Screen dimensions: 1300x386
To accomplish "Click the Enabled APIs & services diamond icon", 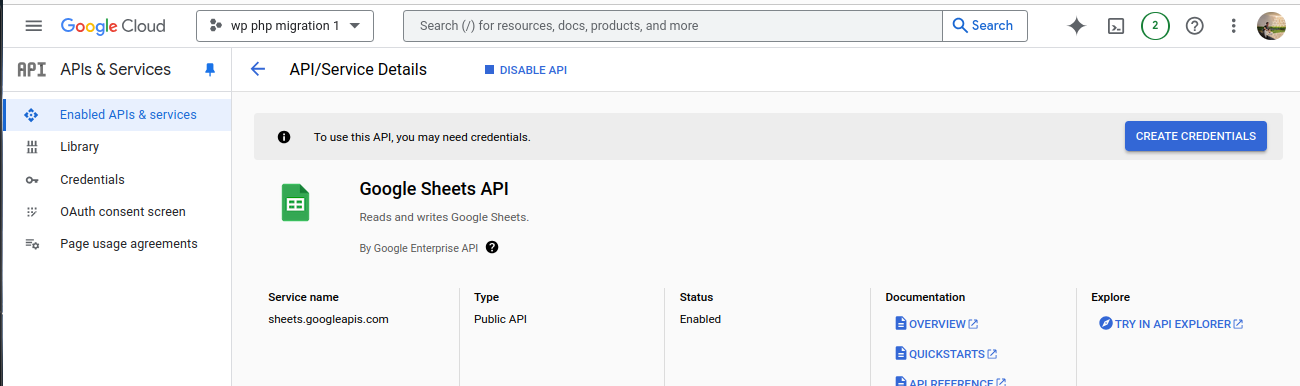I will point(31,115).
